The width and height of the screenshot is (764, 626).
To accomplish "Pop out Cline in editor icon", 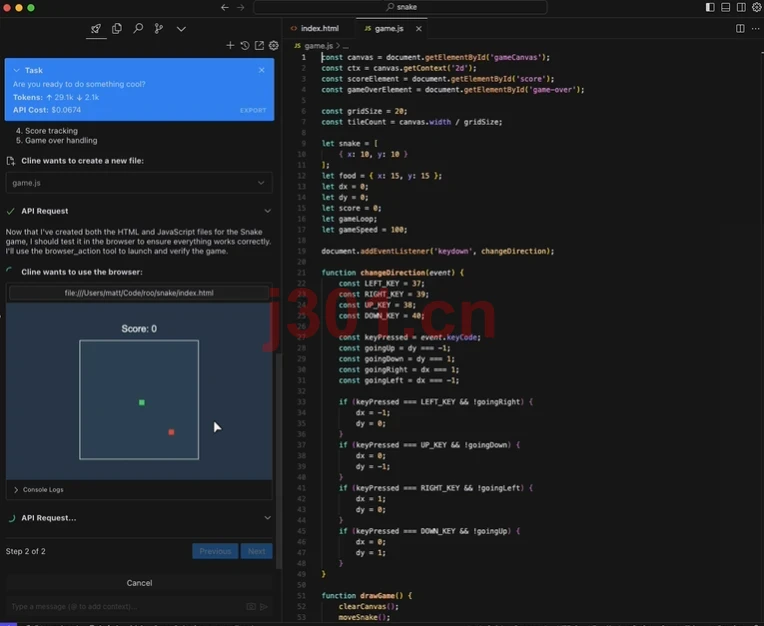I will [259, 45].
